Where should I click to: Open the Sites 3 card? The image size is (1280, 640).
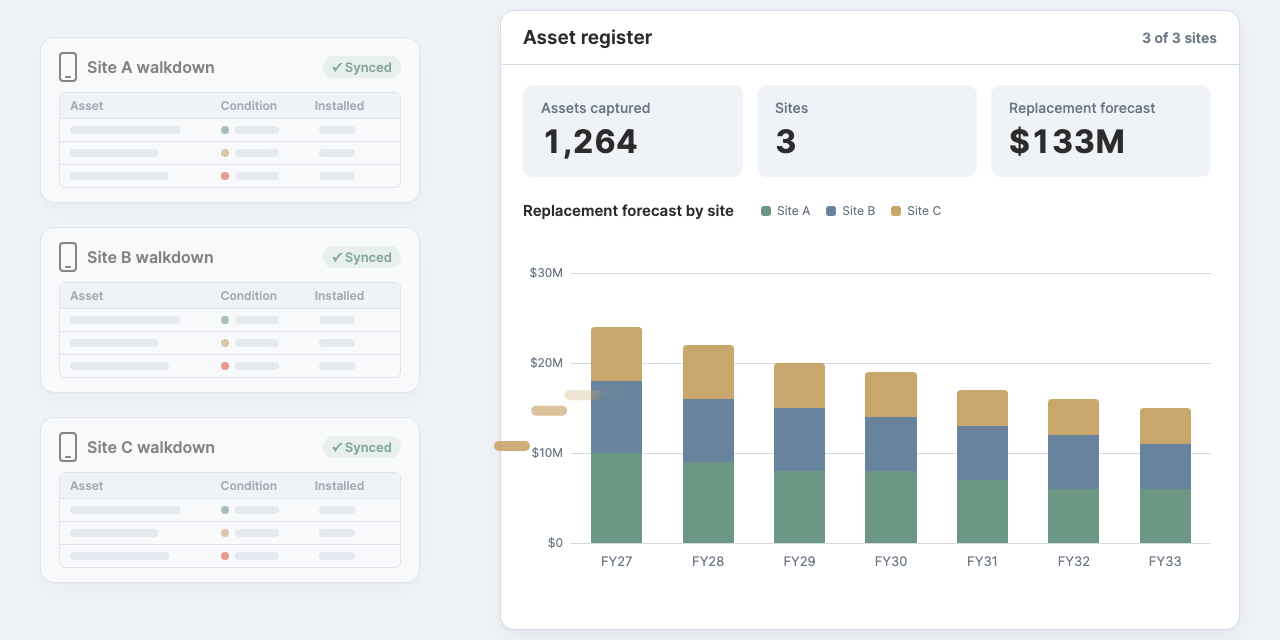click(x=867, y=131)
